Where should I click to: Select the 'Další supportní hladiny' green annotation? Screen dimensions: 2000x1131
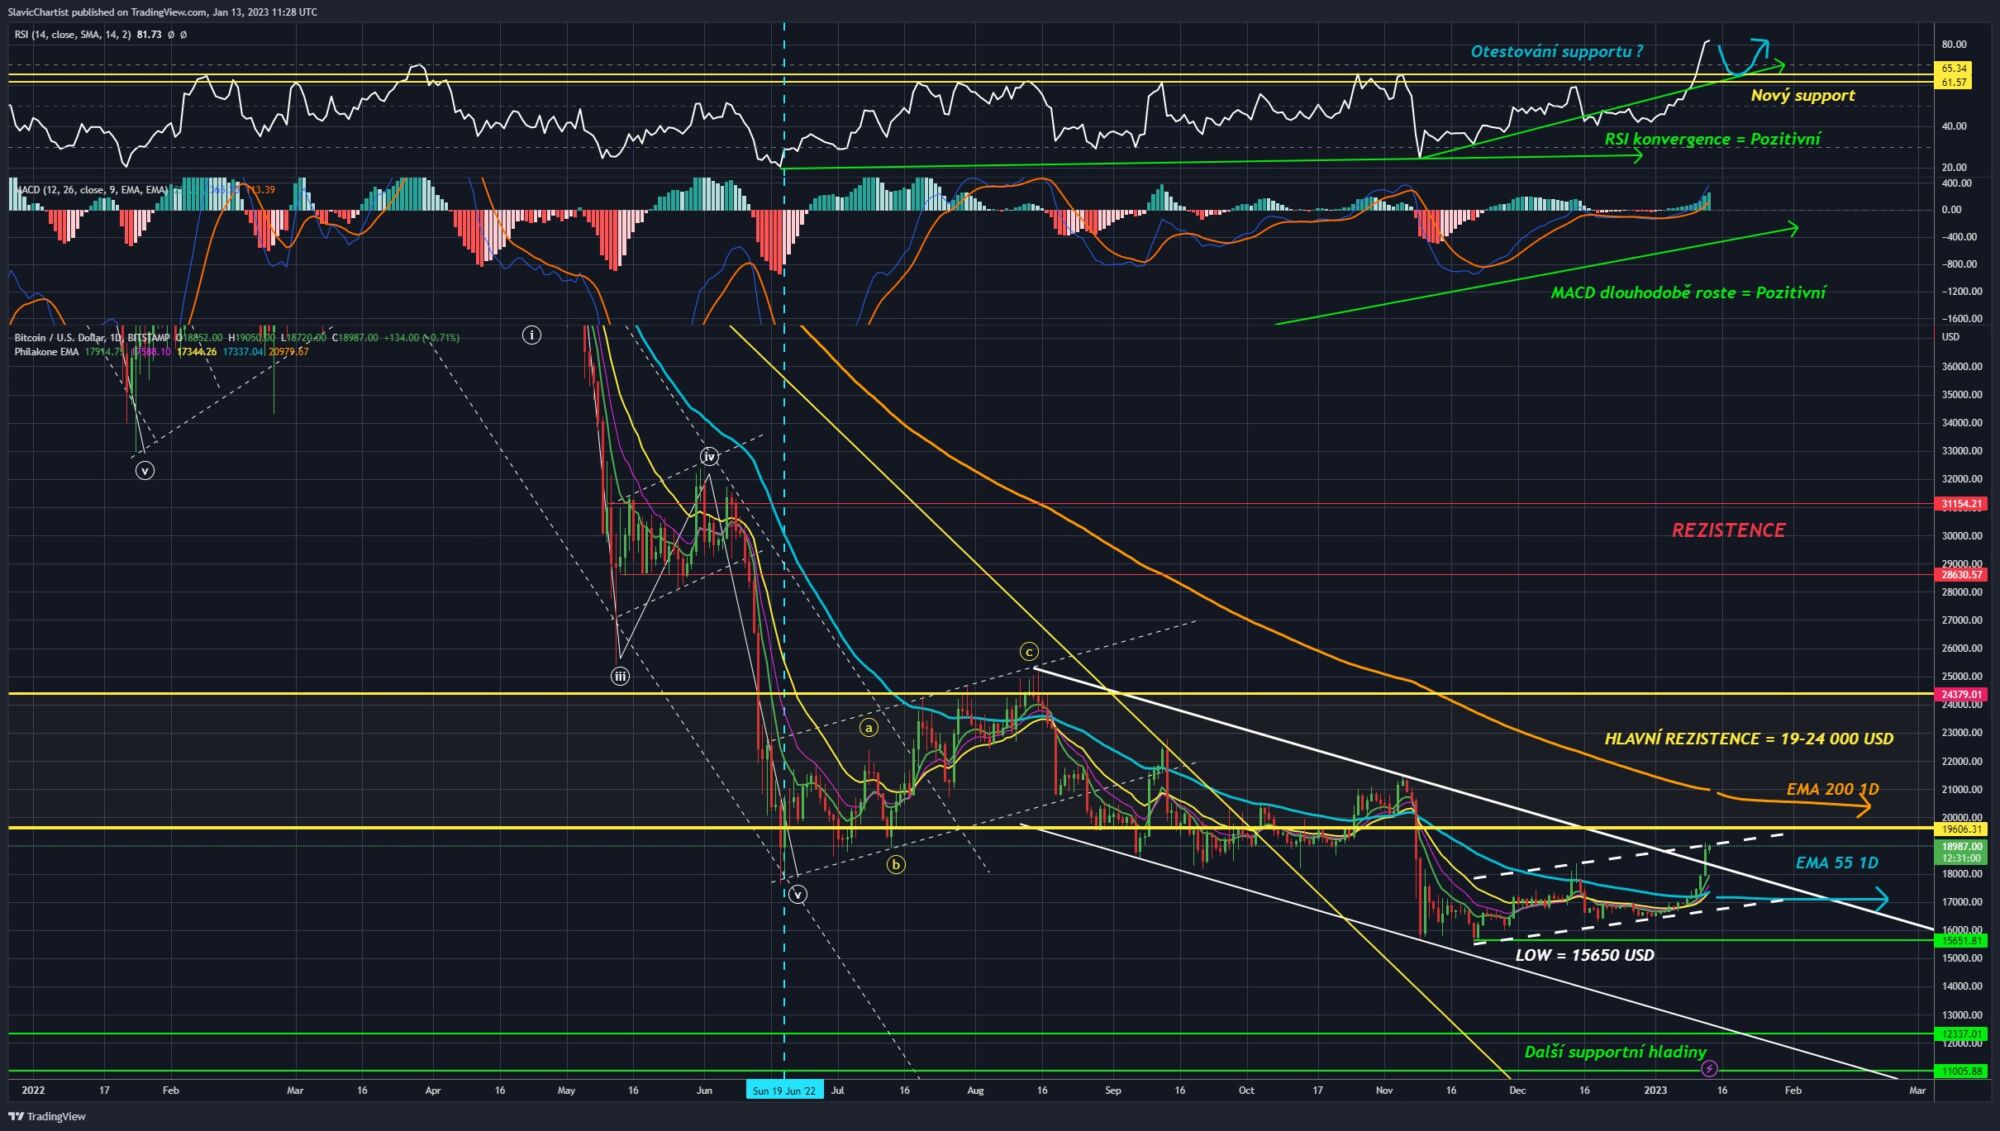click(x=1615, y=1052)
